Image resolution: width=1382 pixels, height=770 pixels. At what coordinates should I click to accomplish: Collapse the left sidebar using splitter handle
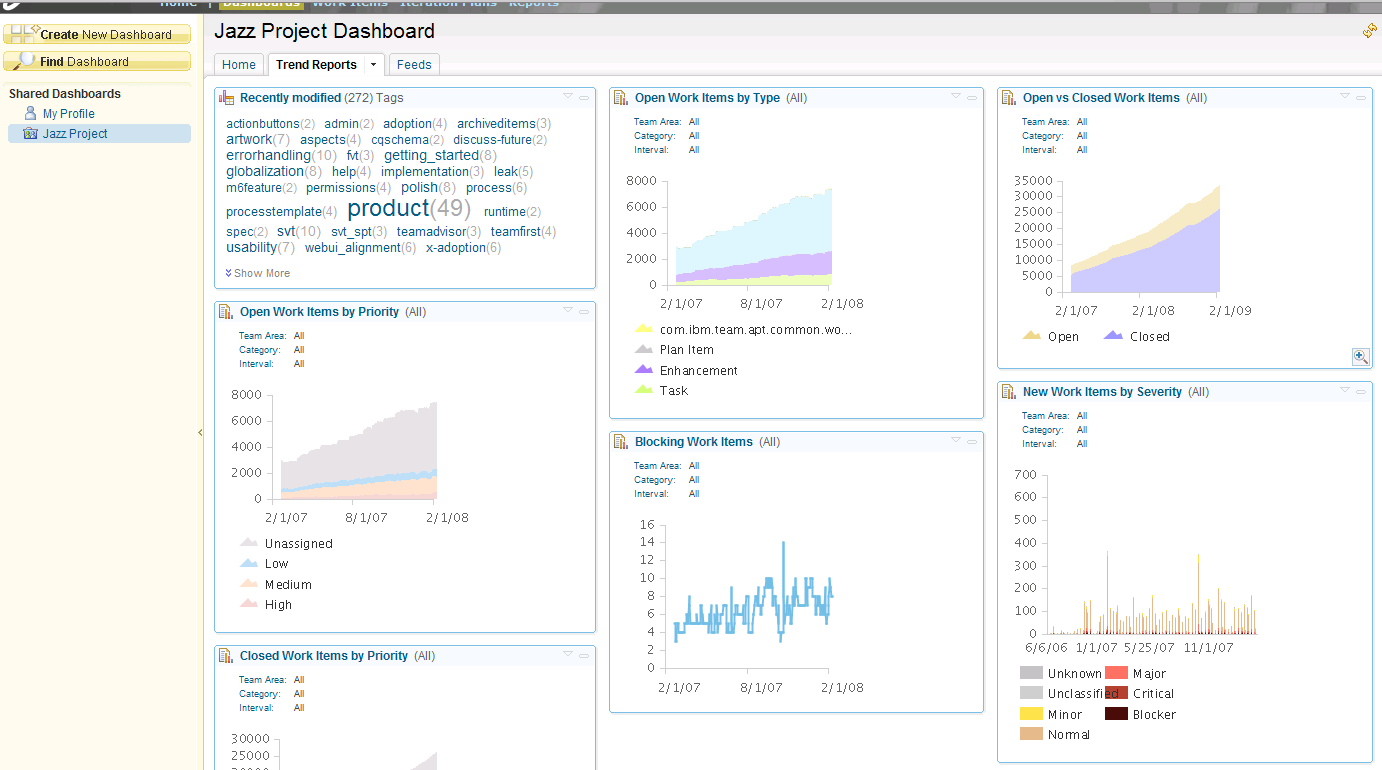pos(200,432)
